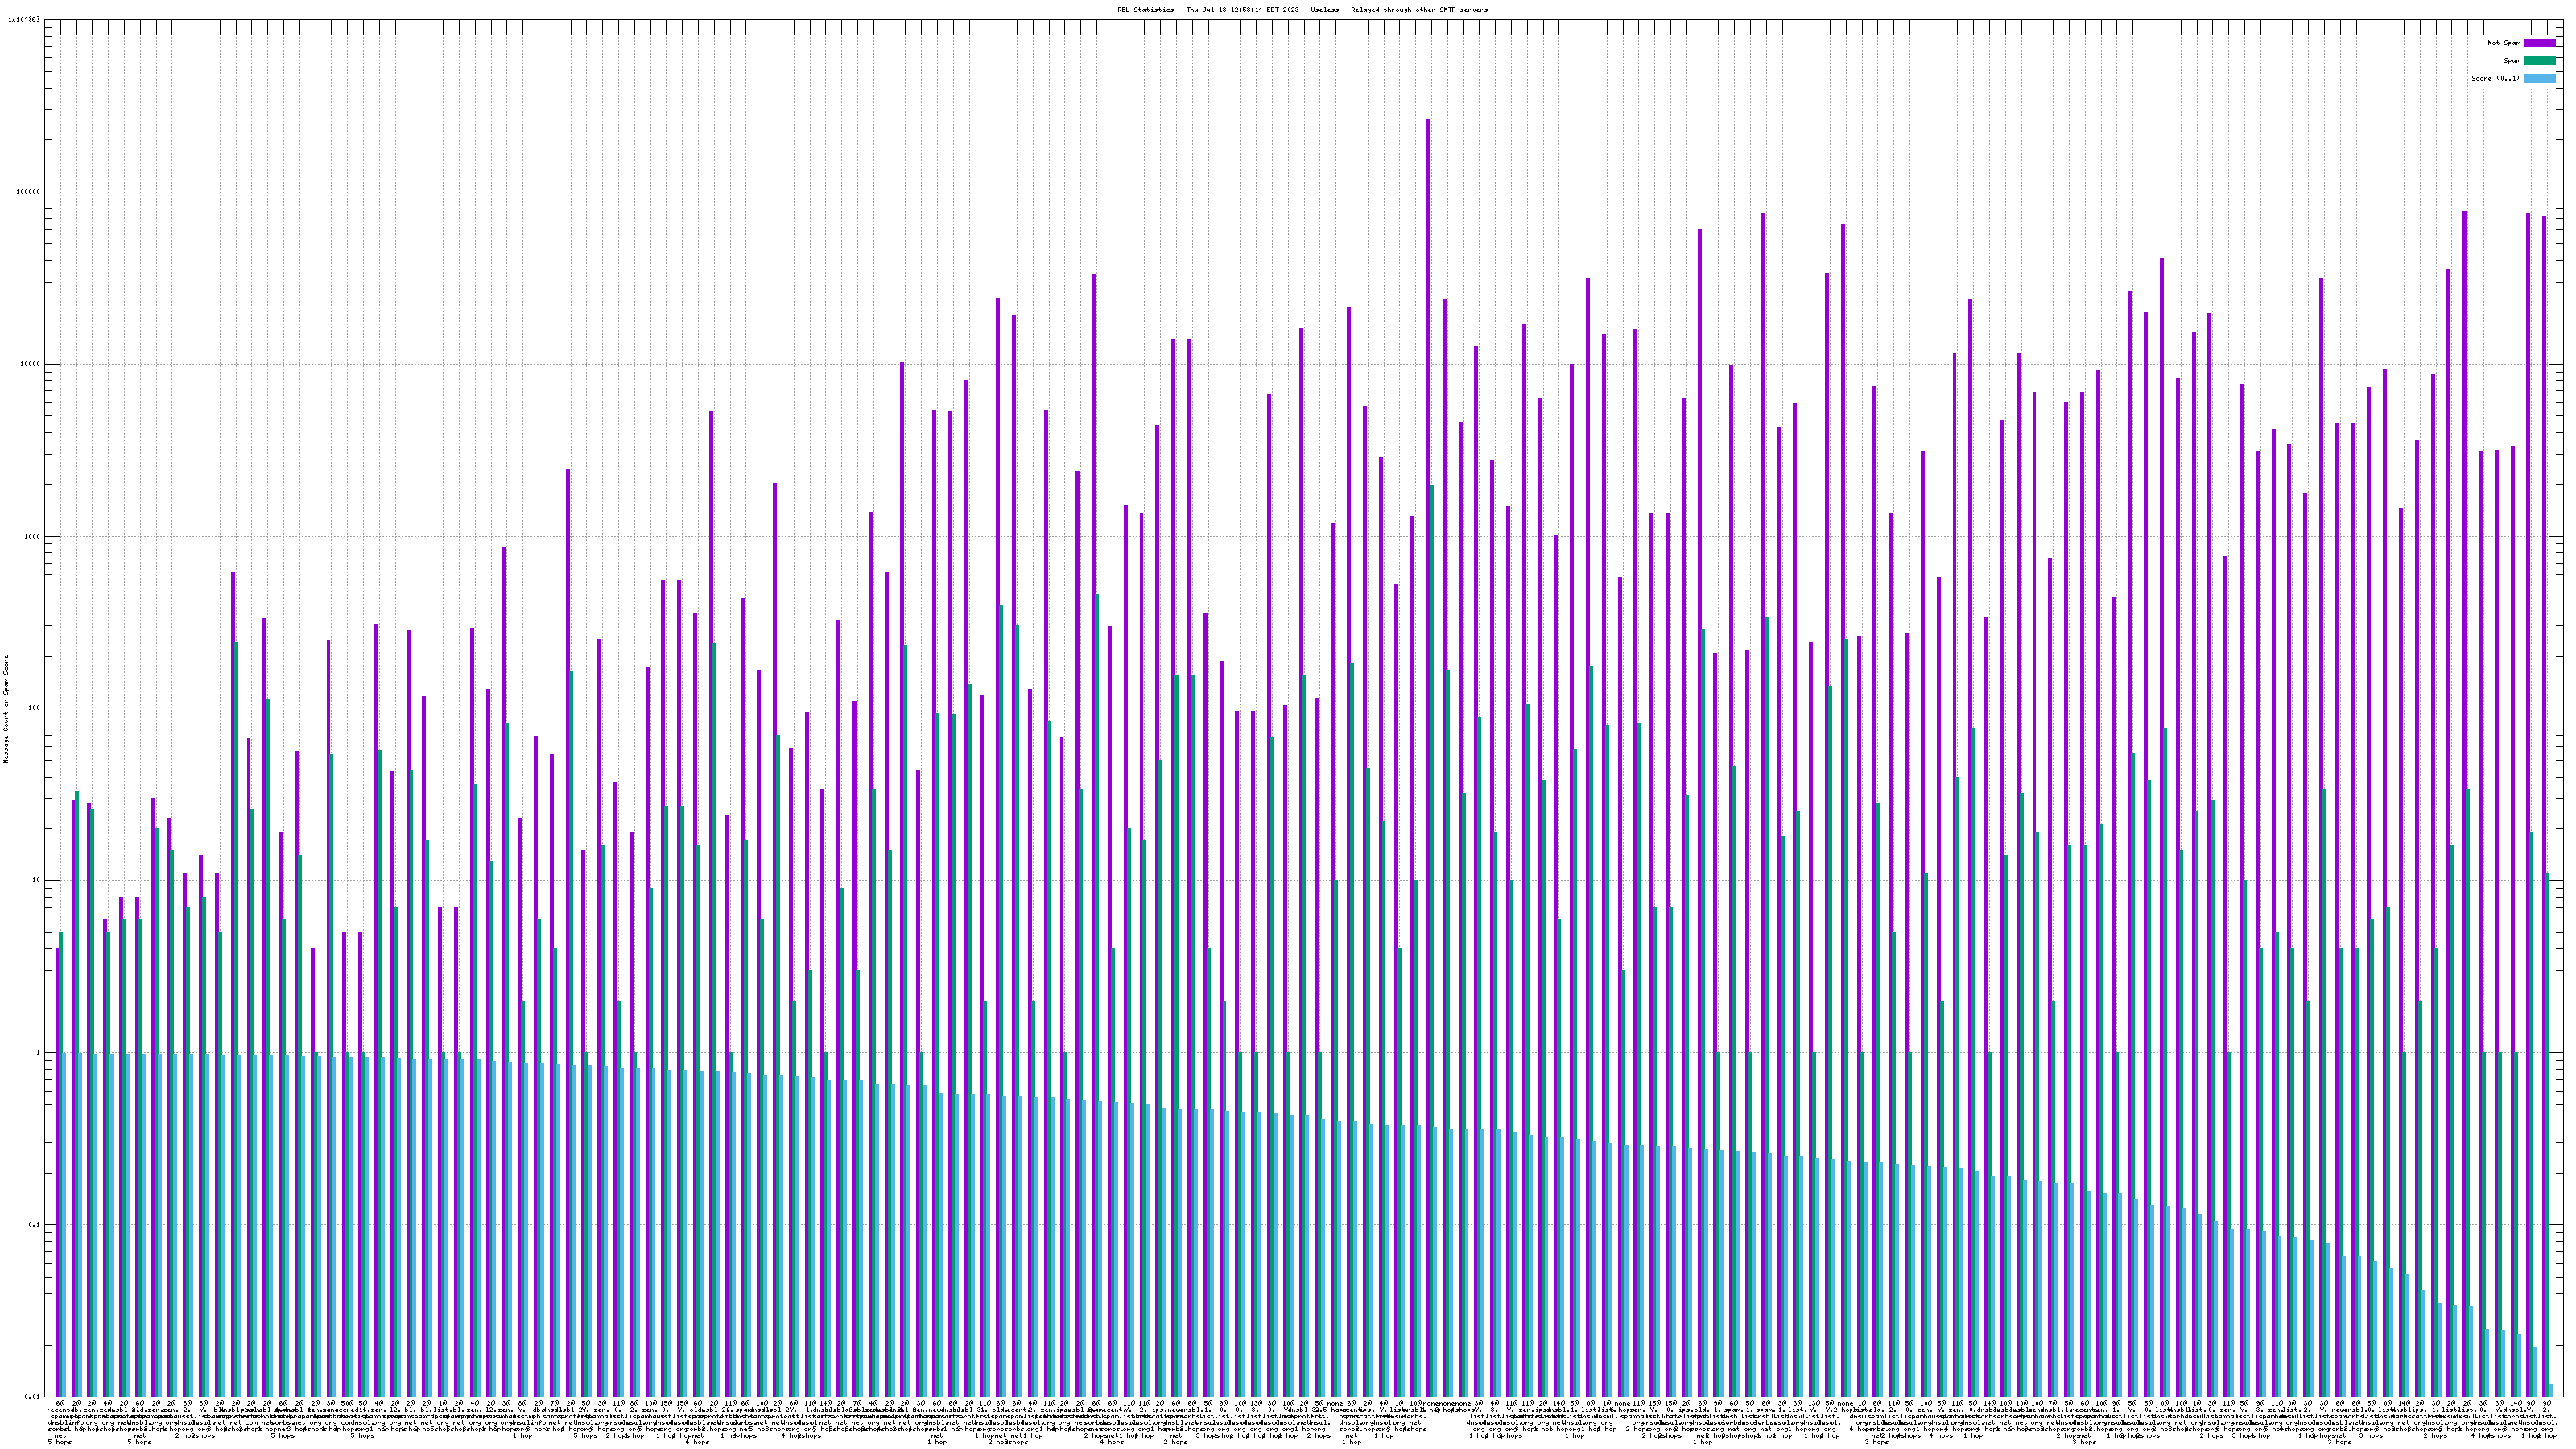
Task: Click the green Spam legend swatch
Action: 2539,61
